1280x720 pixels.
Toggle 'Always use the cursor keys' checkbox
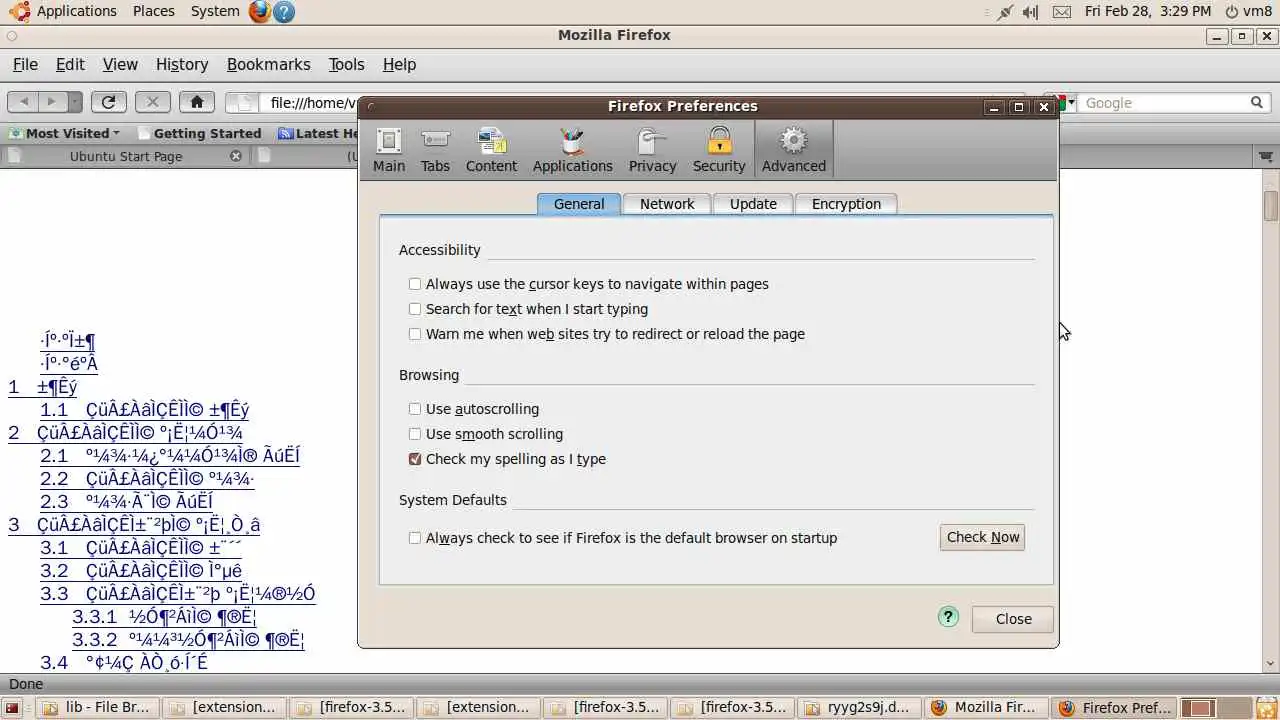415,284
